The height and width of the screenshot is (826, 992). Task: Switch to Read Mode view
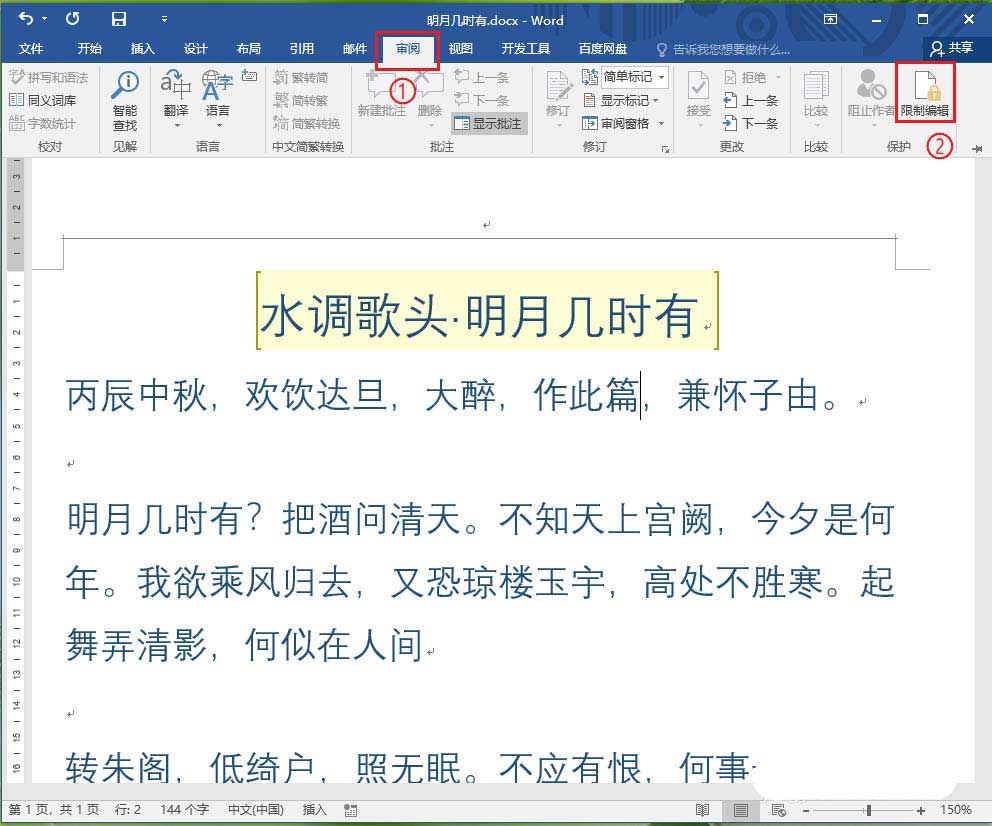coord(702,810)
